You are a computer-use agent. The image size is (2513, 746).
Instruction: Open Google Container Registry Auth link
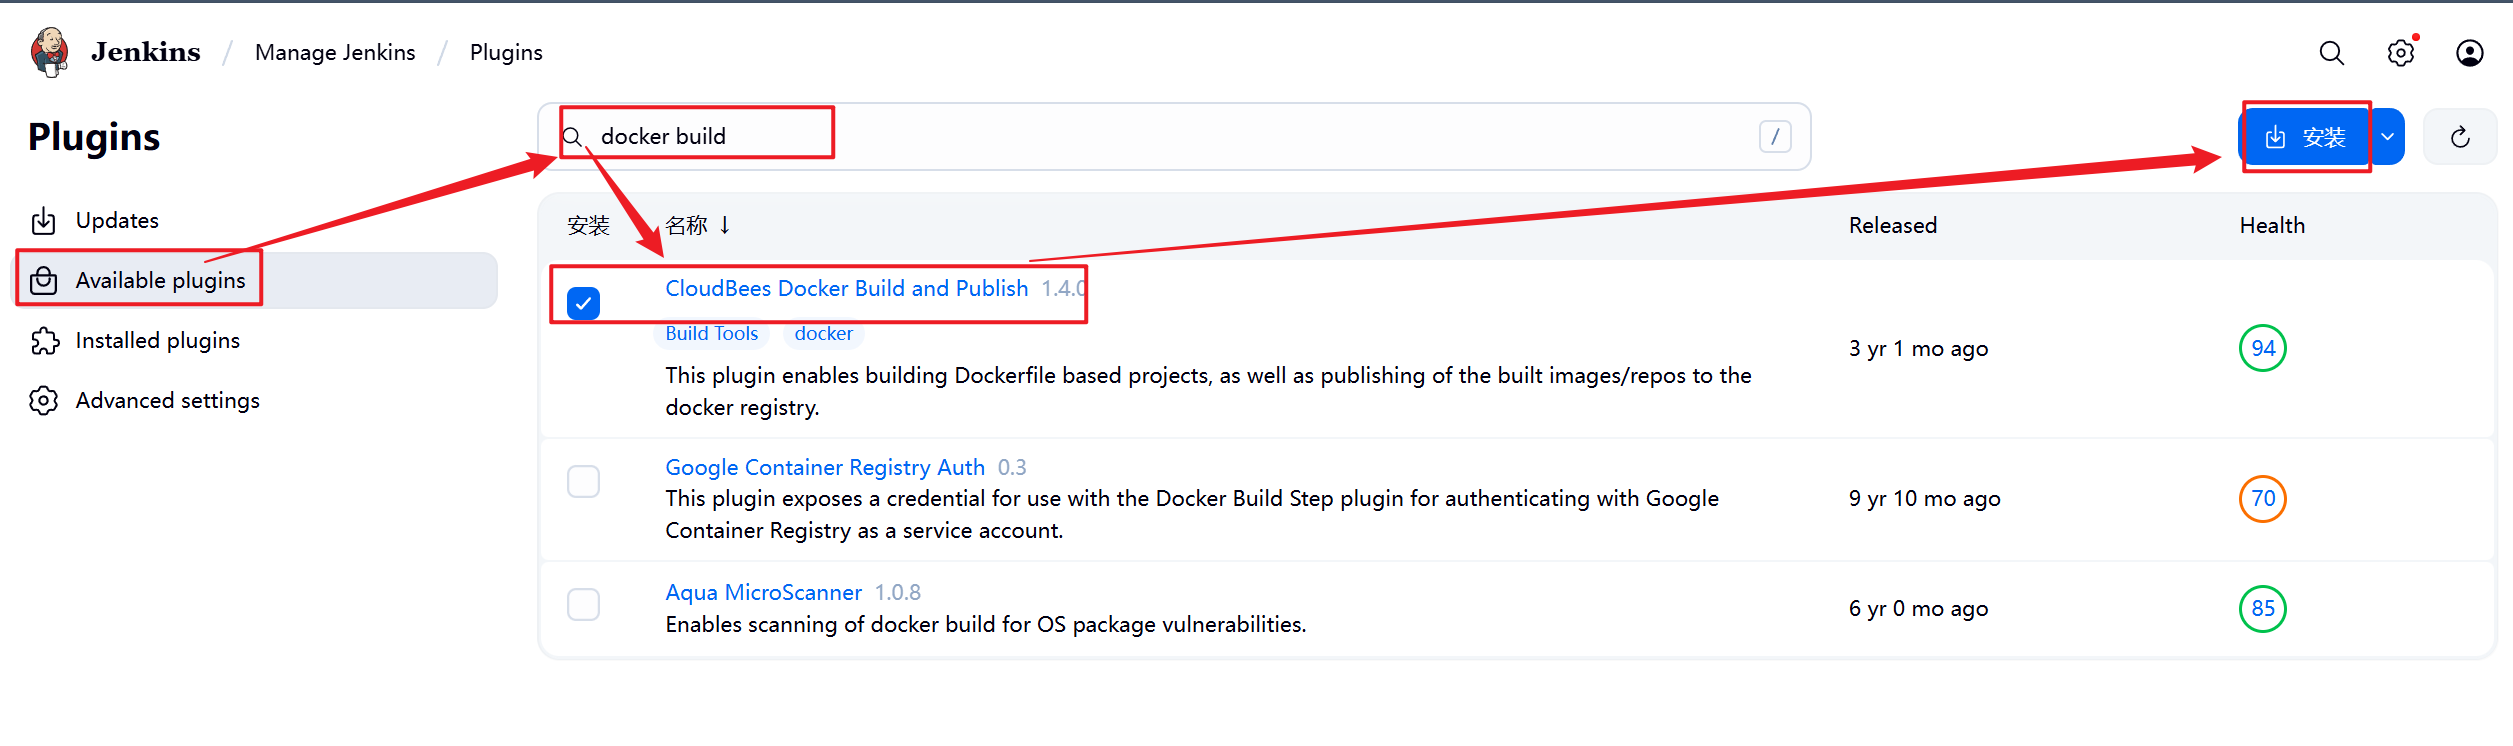(x=825, y=467)
